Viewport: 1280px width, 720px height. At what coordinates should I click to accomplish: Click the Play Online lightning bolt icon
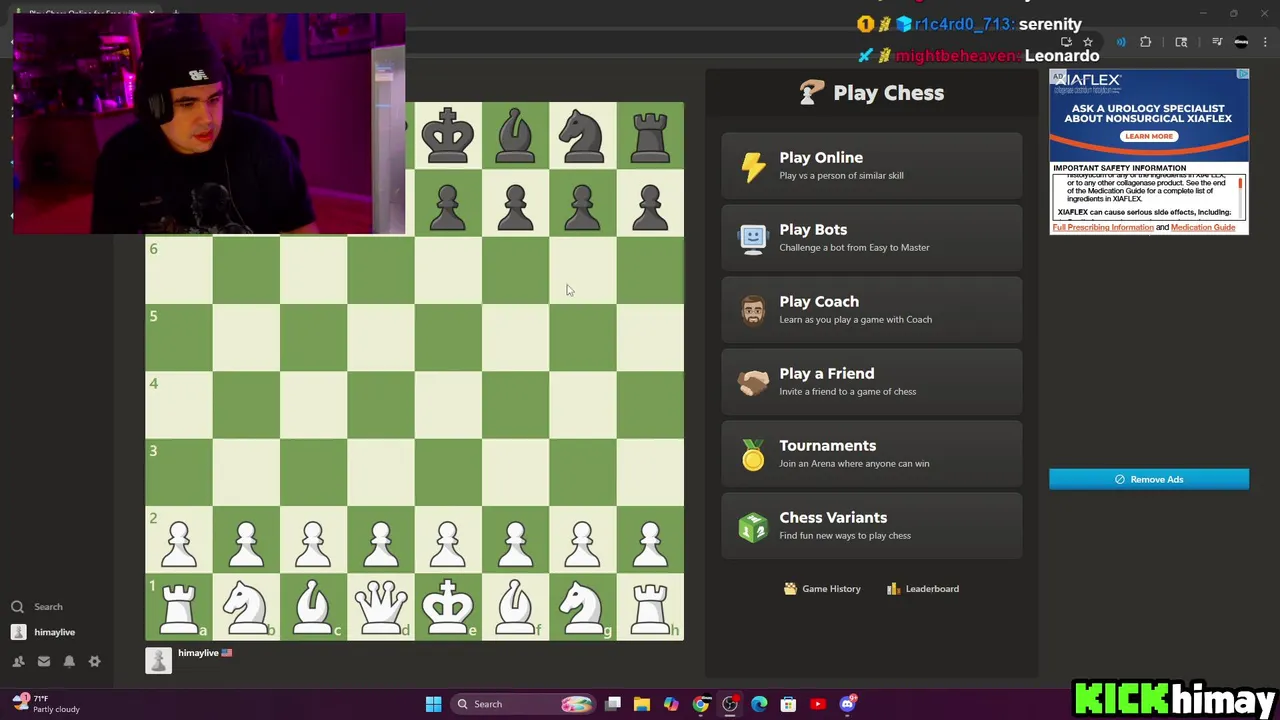[x=753, y=166]
